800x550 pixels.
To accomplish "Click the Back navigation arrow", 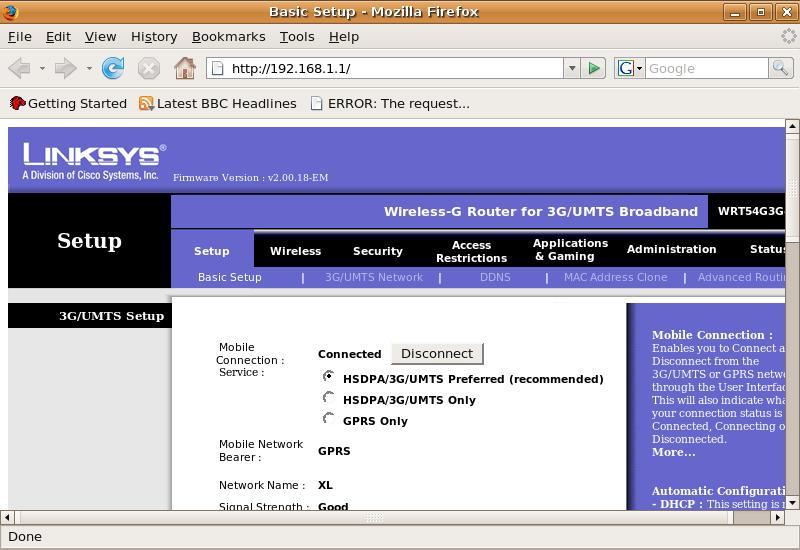I will [19, 68].
